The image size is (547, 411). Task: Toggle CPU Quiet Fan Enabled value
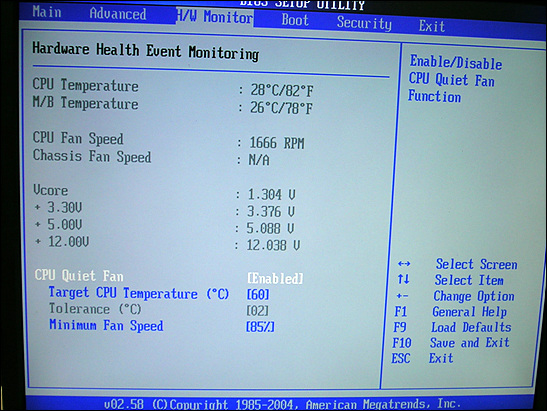coord(275,278)
